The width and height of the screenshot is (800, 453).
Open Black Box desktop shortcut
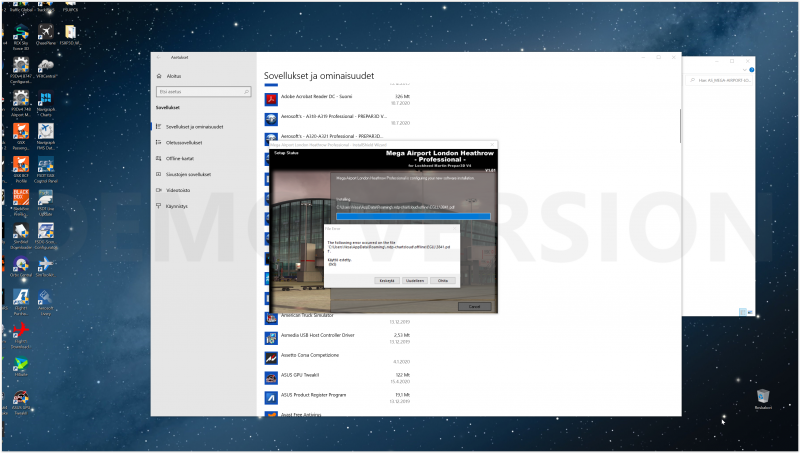[21, 203]
